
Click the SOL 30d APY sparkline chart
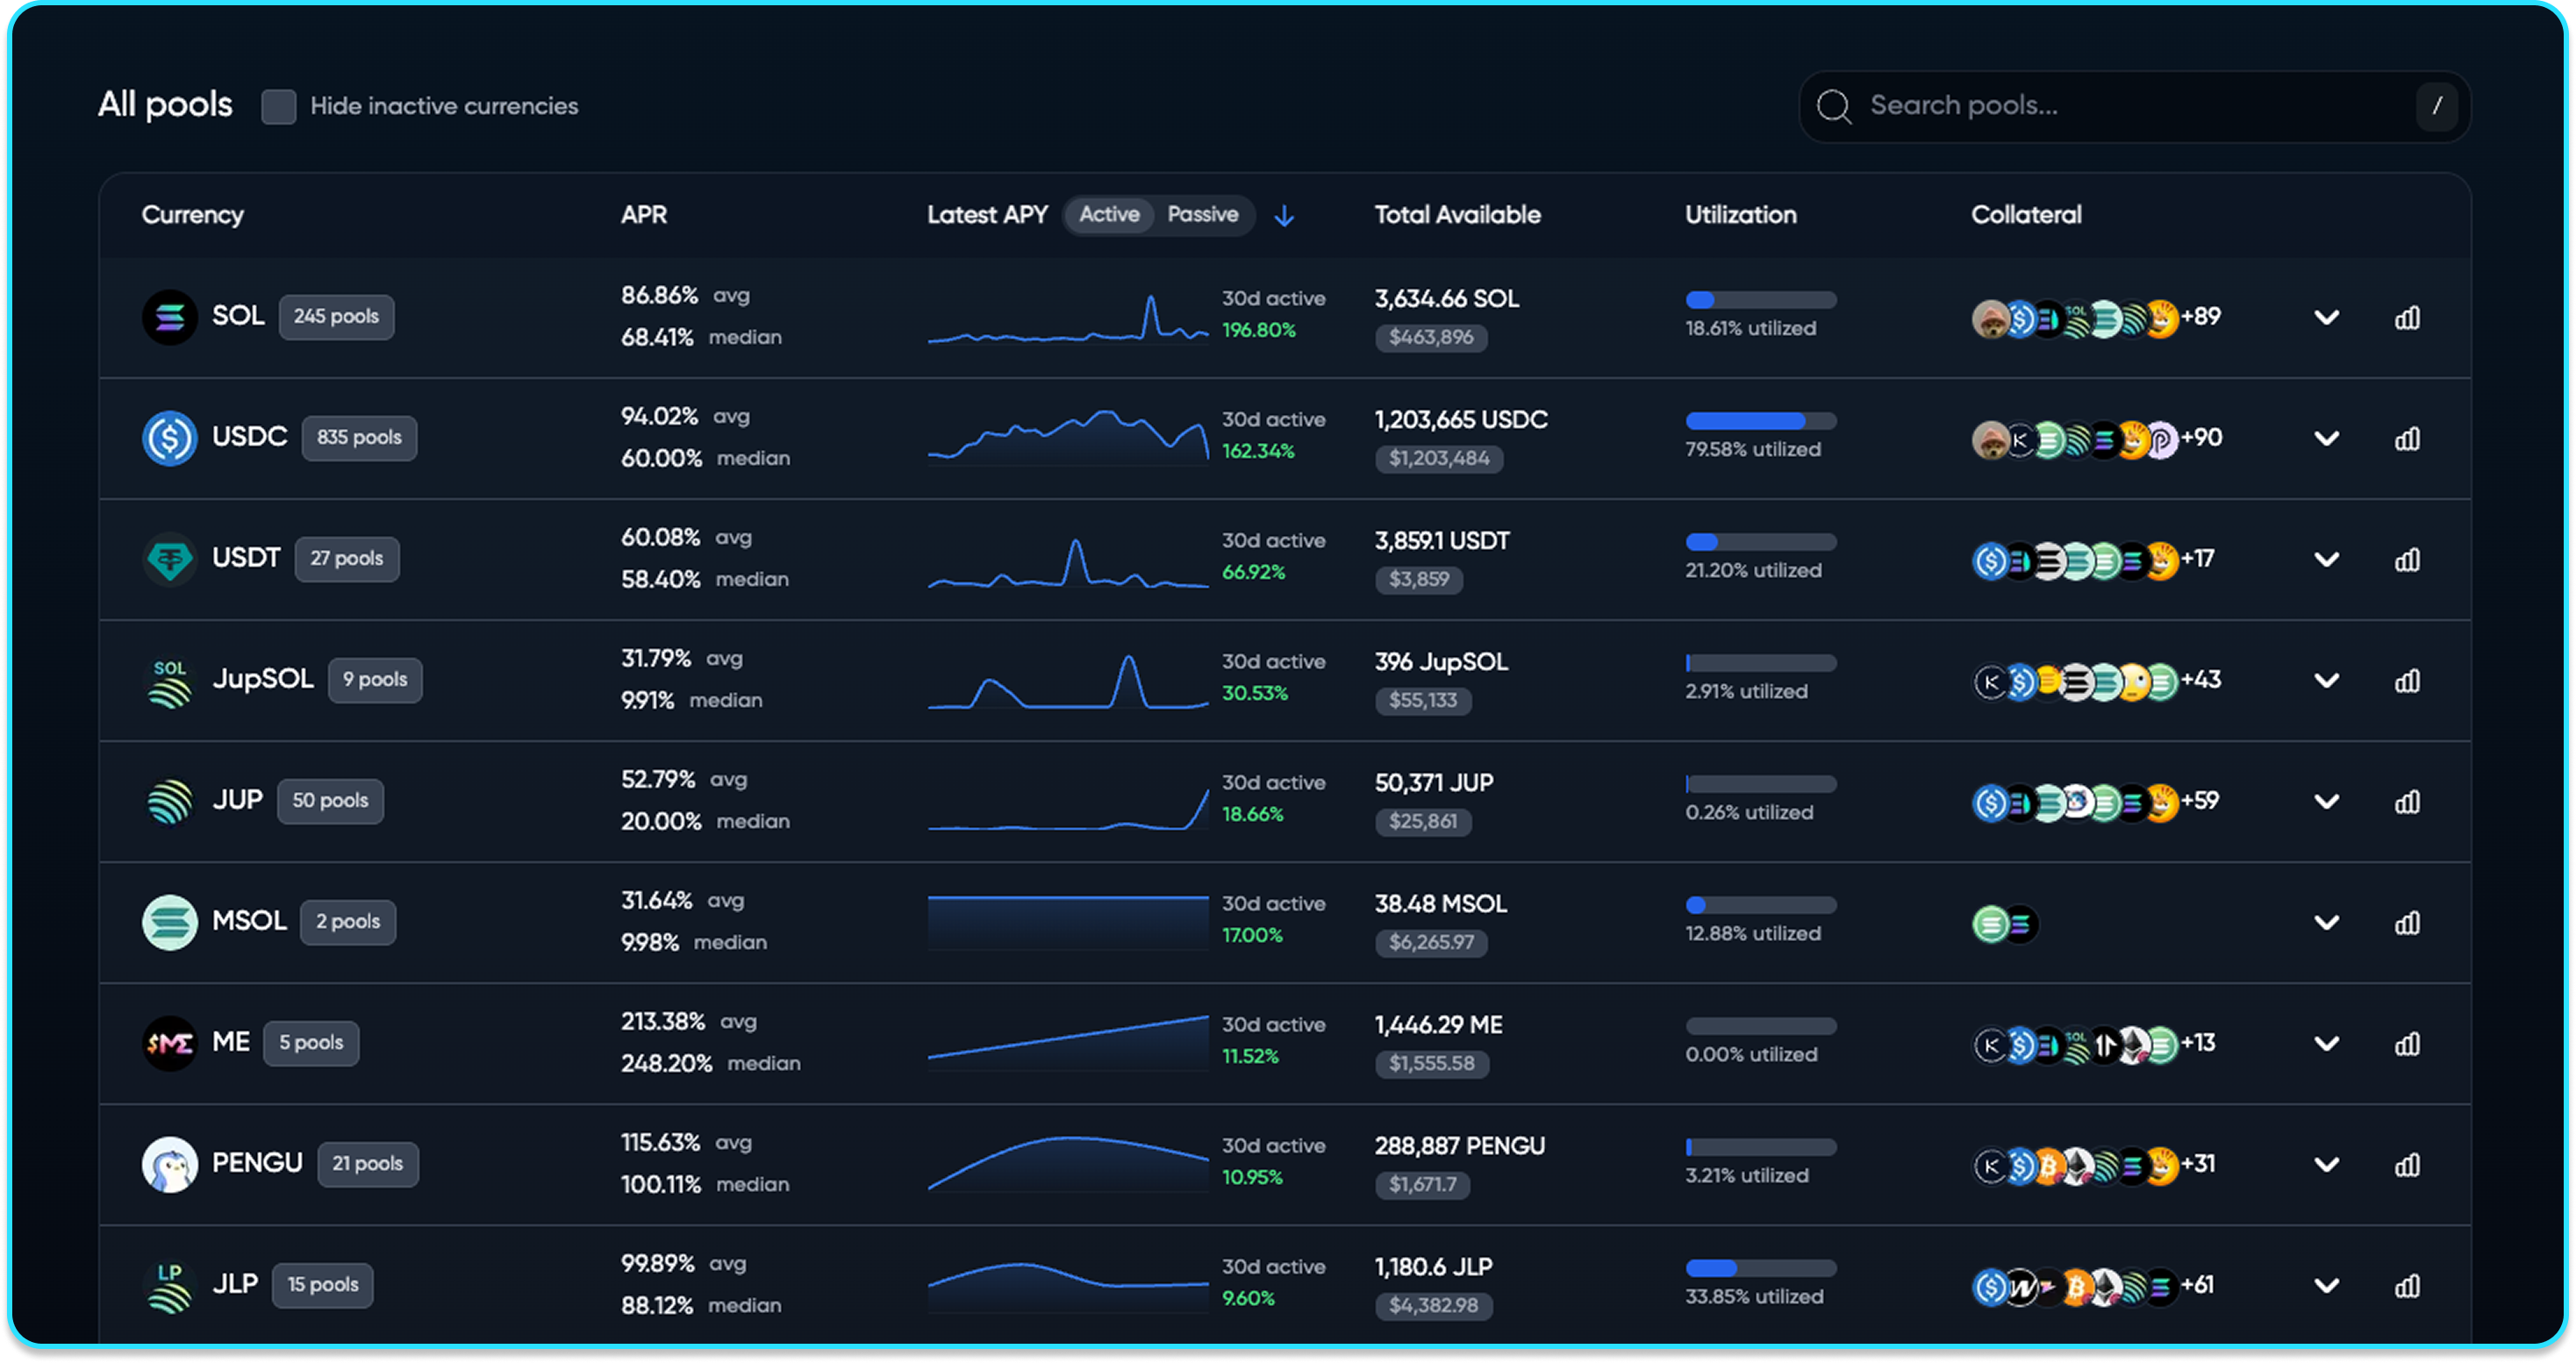[x=1067, y=318]
